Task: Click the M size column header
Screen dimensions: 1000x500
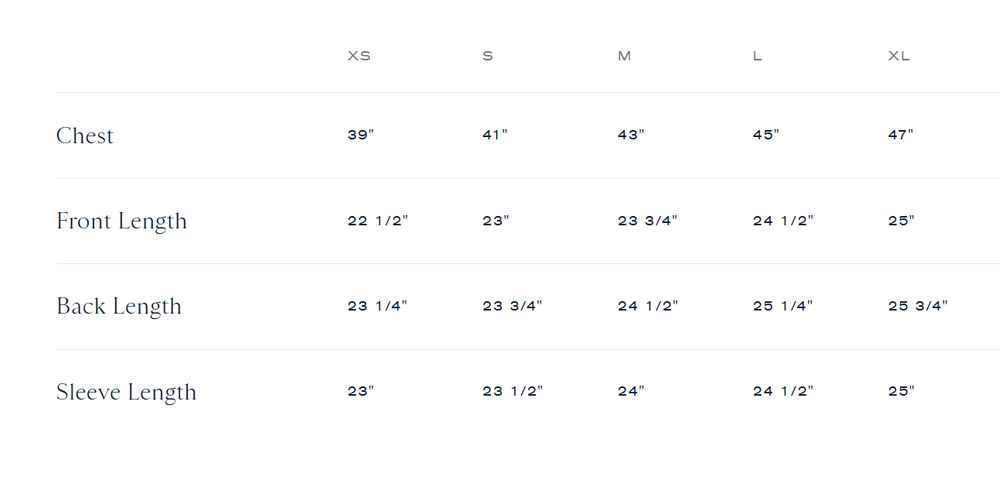Action: pyautogui.click(x=624, y=56)
